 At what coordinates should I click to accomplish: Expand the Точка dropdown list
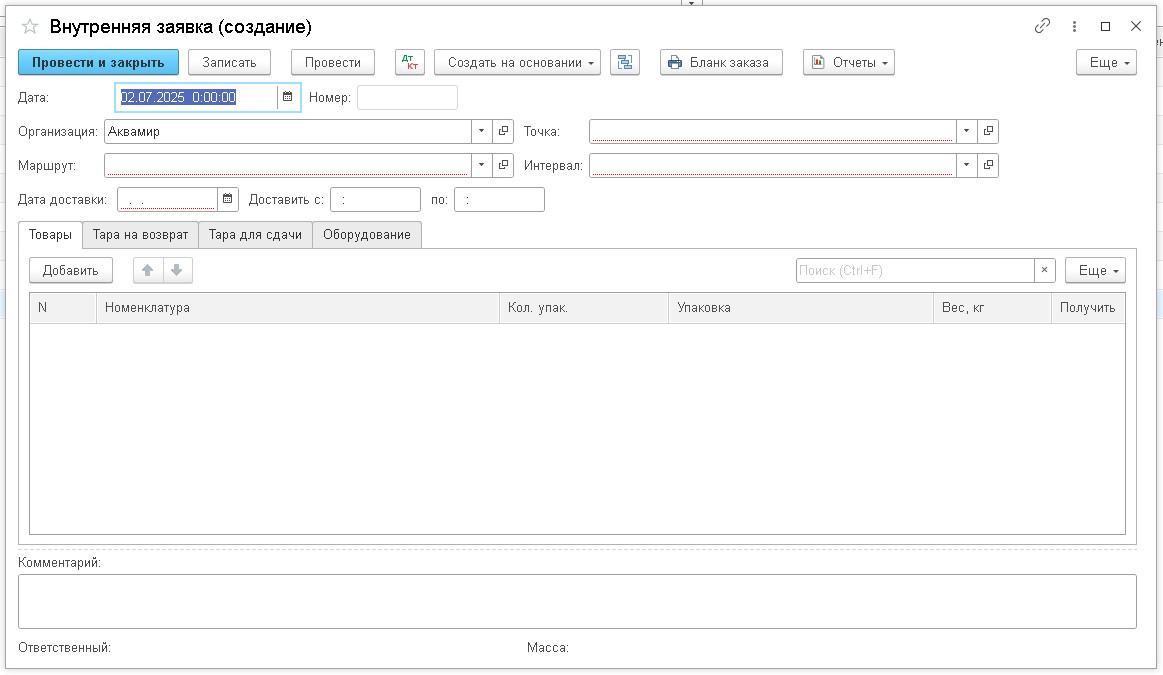click(966, 131)
